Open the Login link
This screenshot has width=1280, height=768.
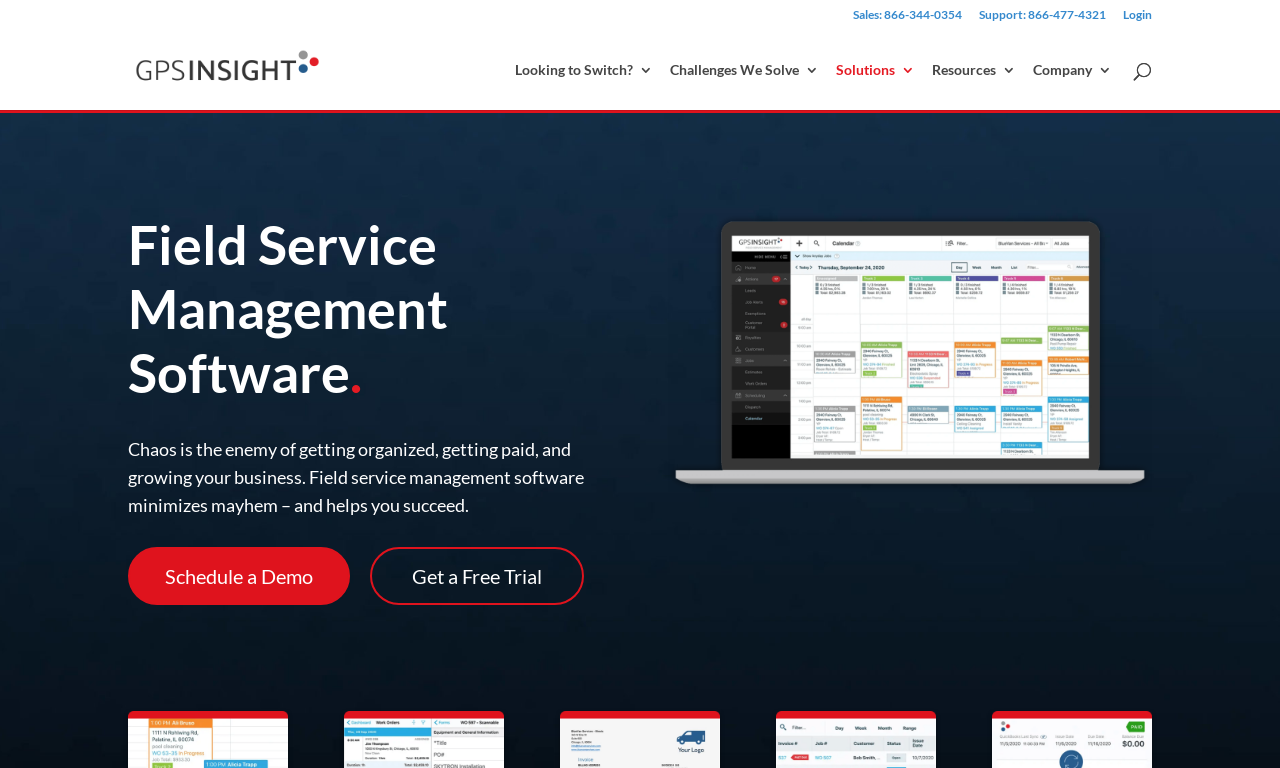pos(1137,15)
